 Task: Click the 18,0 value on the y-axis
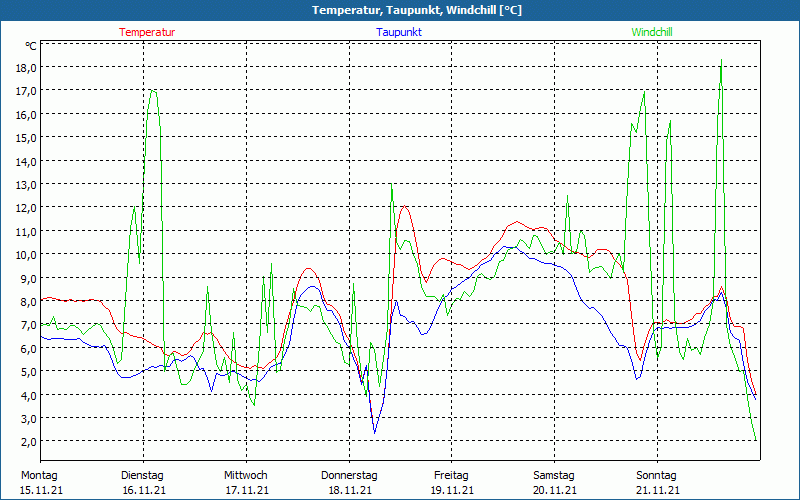(27, 67)
